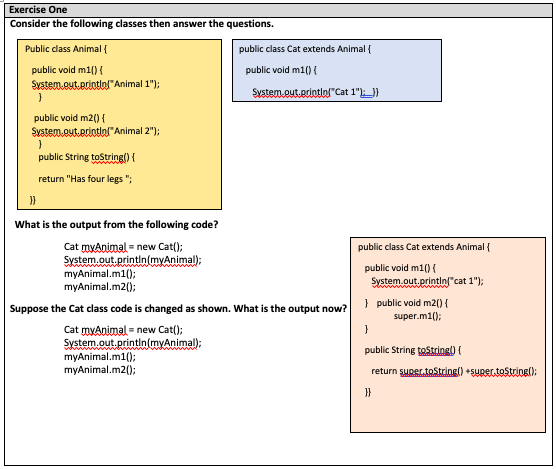The width and height of the screenshot is (556, 469).
Task: Click println "Cat 1" statement in blue box
Action: (316, 92)
